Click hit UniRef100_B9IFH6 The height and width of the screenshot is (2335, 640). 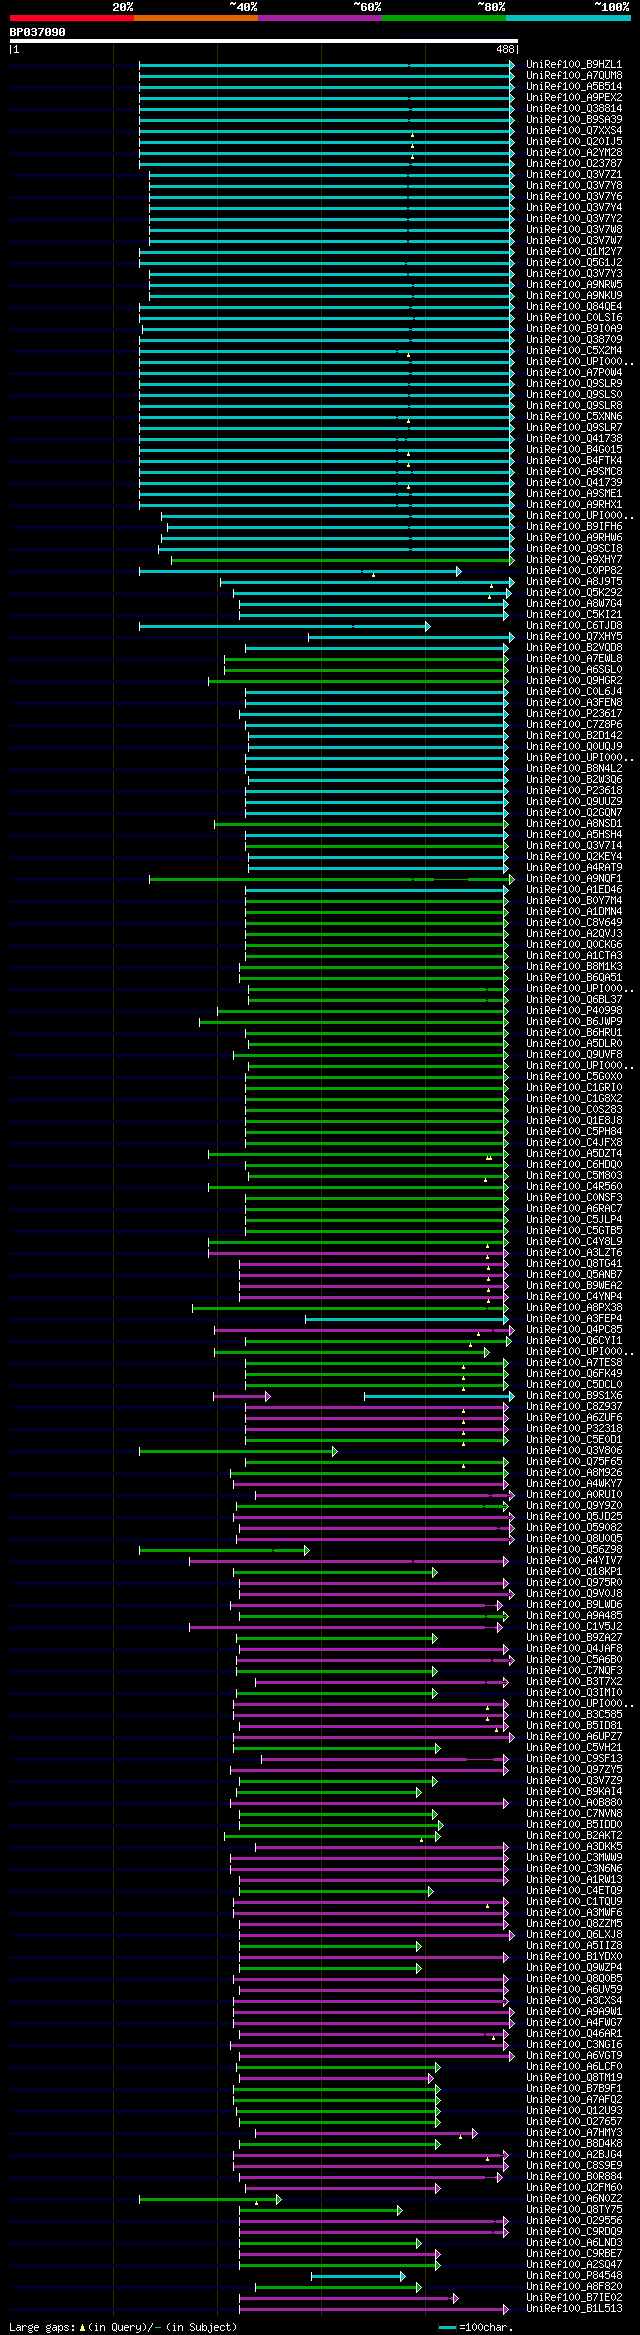click(574, 527)
